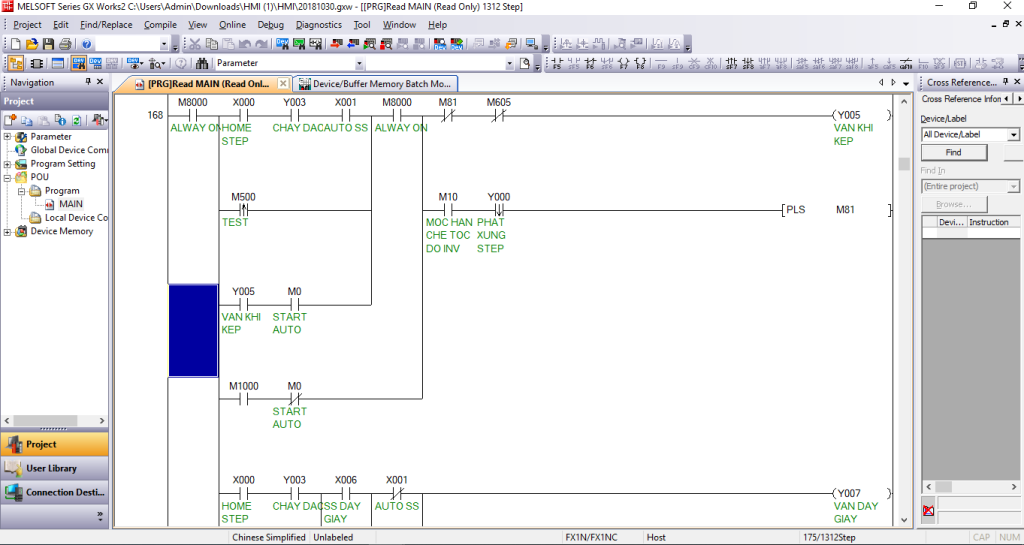The width and height of the screenshot is (1024, 545).
Task: Expand the Parameter tree node
Action: [x=8, y=137]
